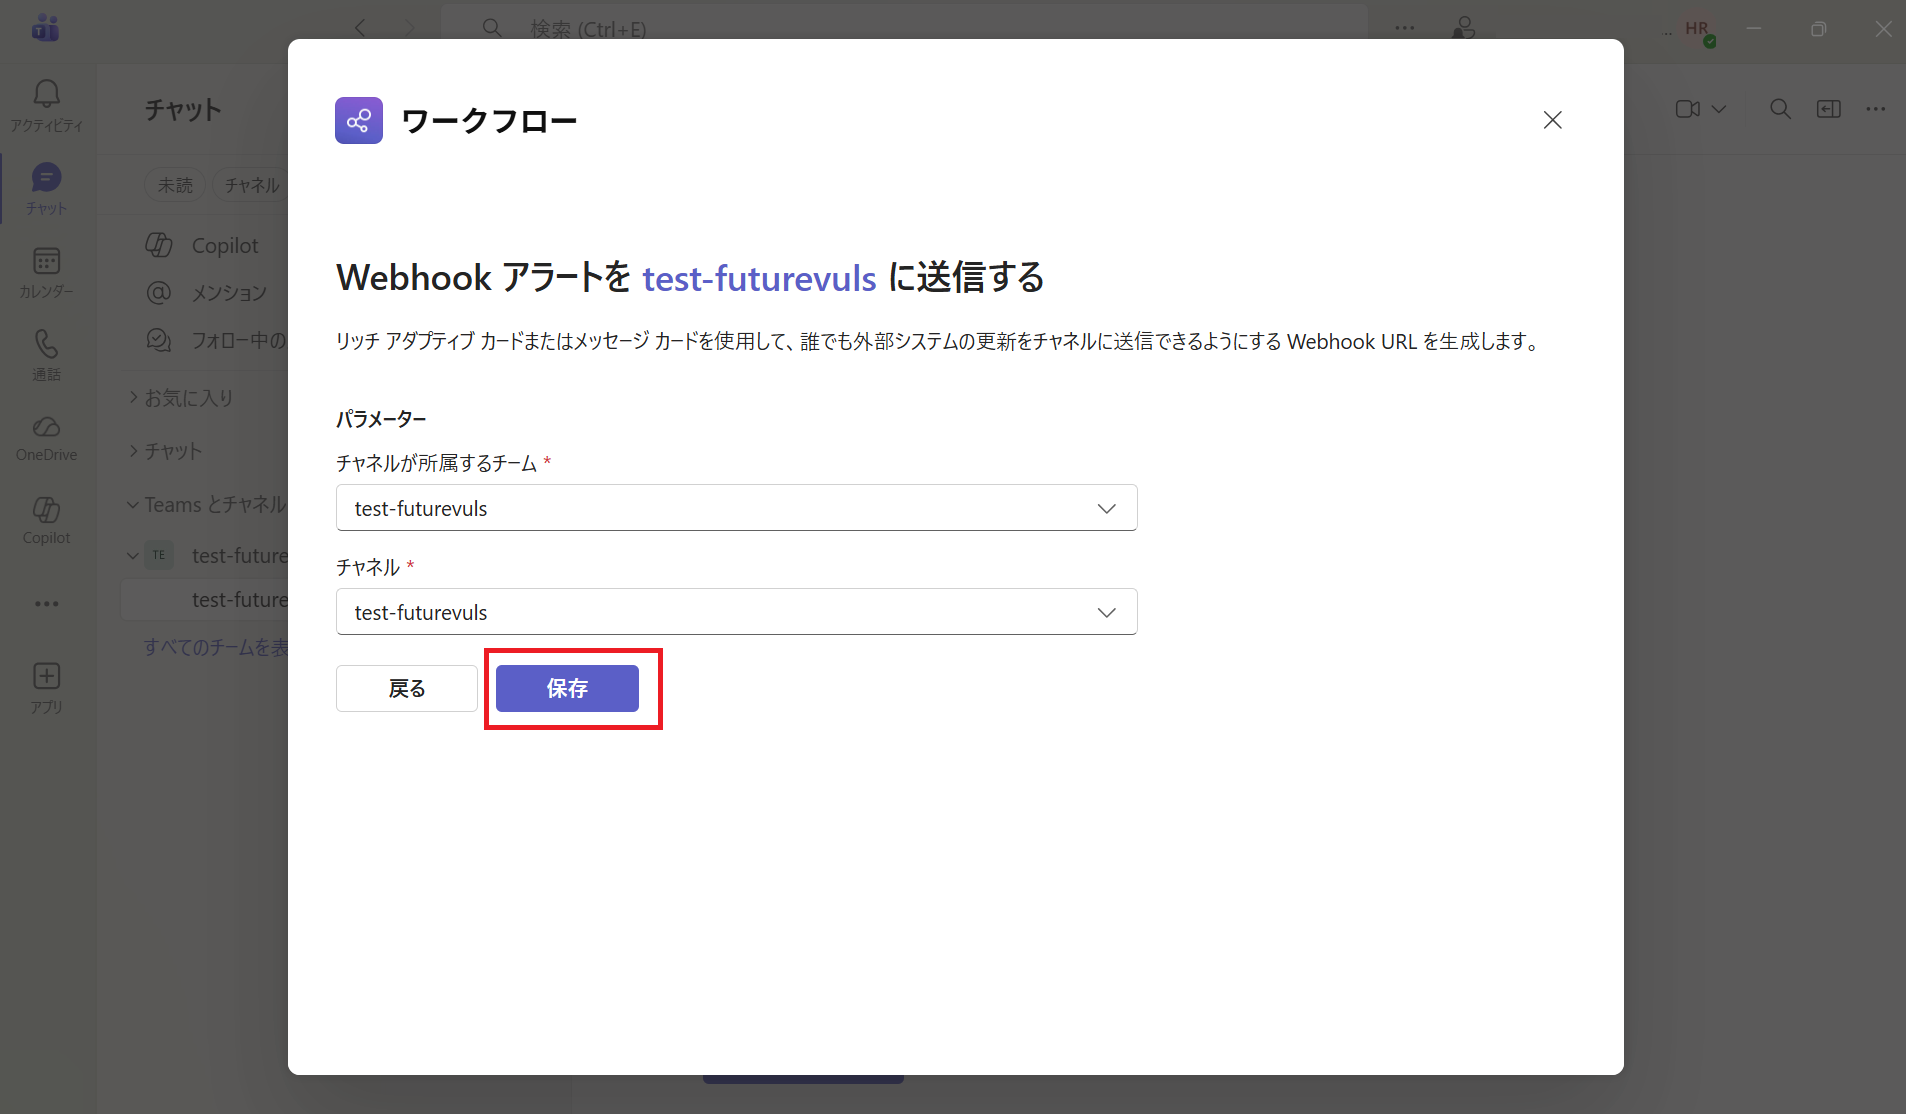1906x1114 pixels.
Task: Select the チャット icon in the sidebar
Action: (46, 186)
